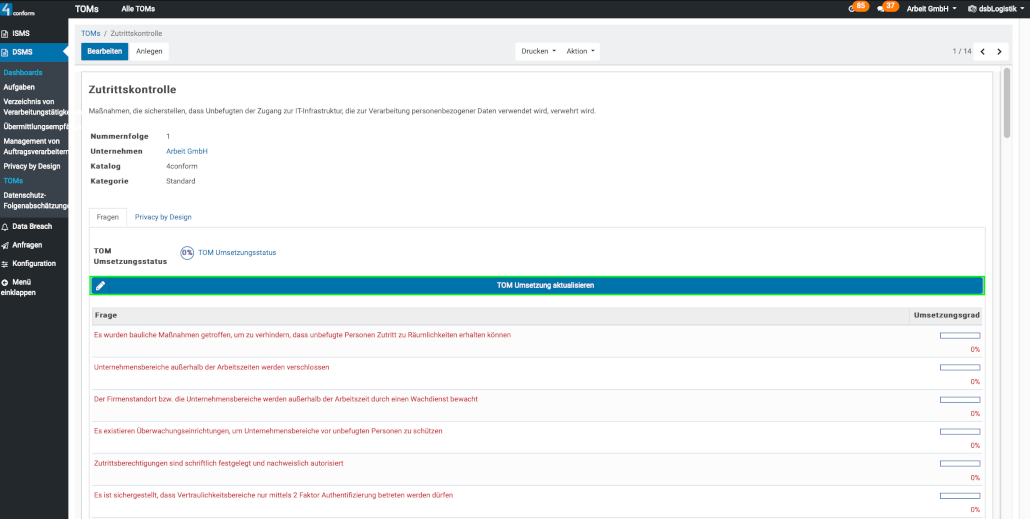Open Konfiguration in the sidebar
The image size is (1030, 519).
33,264
